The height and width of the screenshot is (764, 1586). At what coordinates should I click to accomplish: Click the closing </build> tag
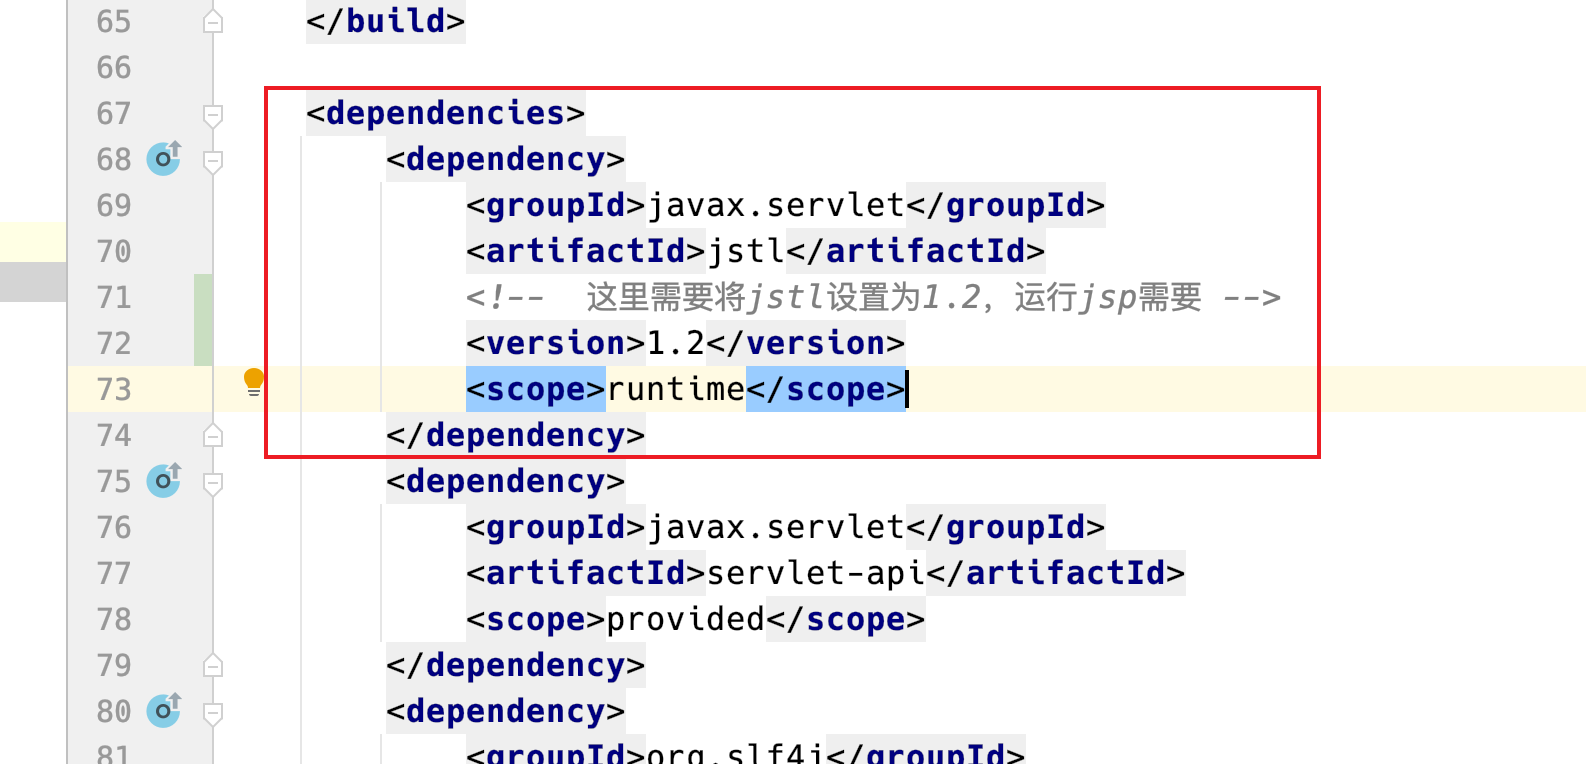(385, 21)
